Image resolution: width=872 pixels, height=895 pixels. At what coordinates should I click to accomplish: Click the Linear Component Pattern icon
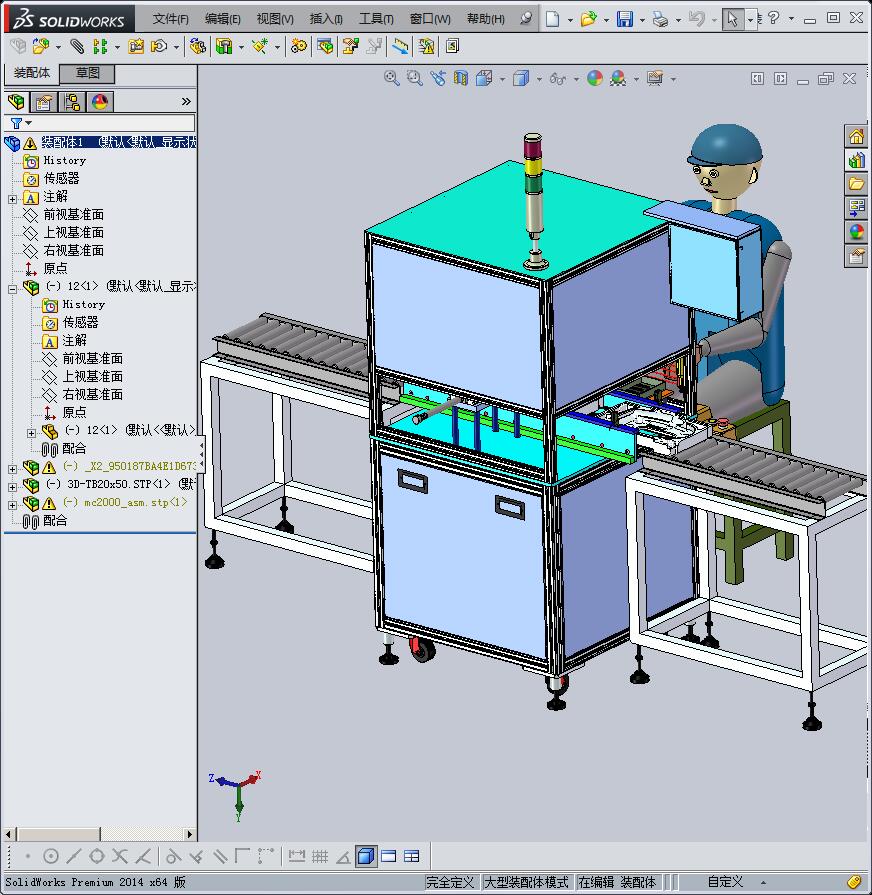tap(100, 46)
